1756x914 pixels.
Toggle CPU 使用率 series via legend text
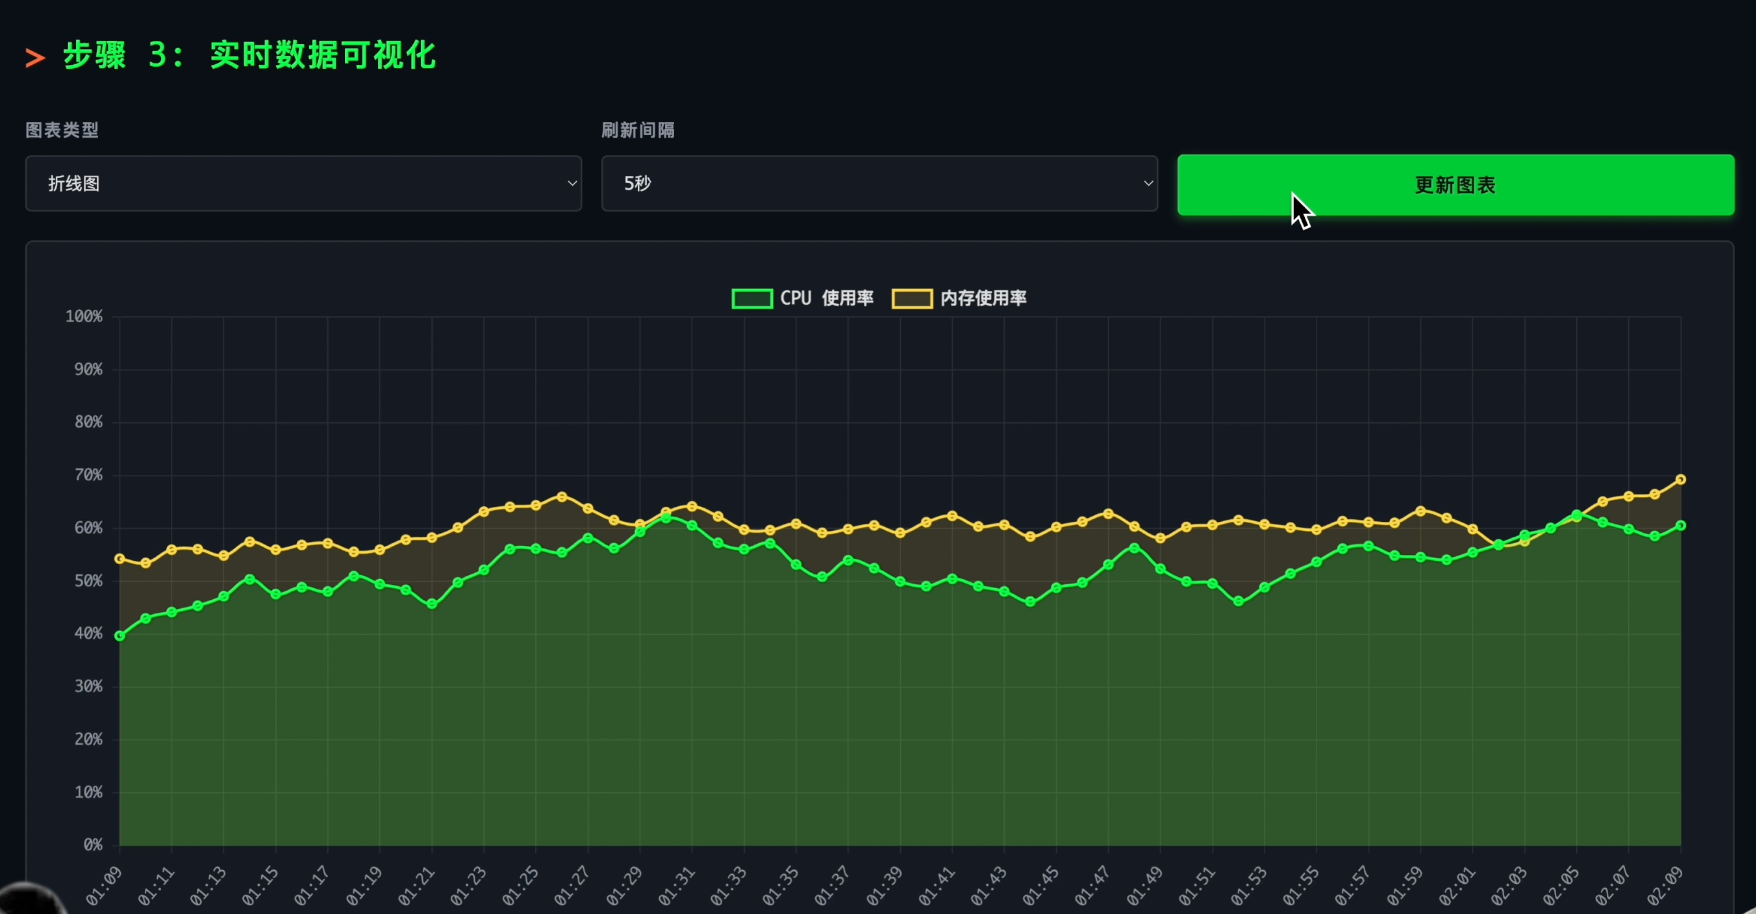[826, 299]
